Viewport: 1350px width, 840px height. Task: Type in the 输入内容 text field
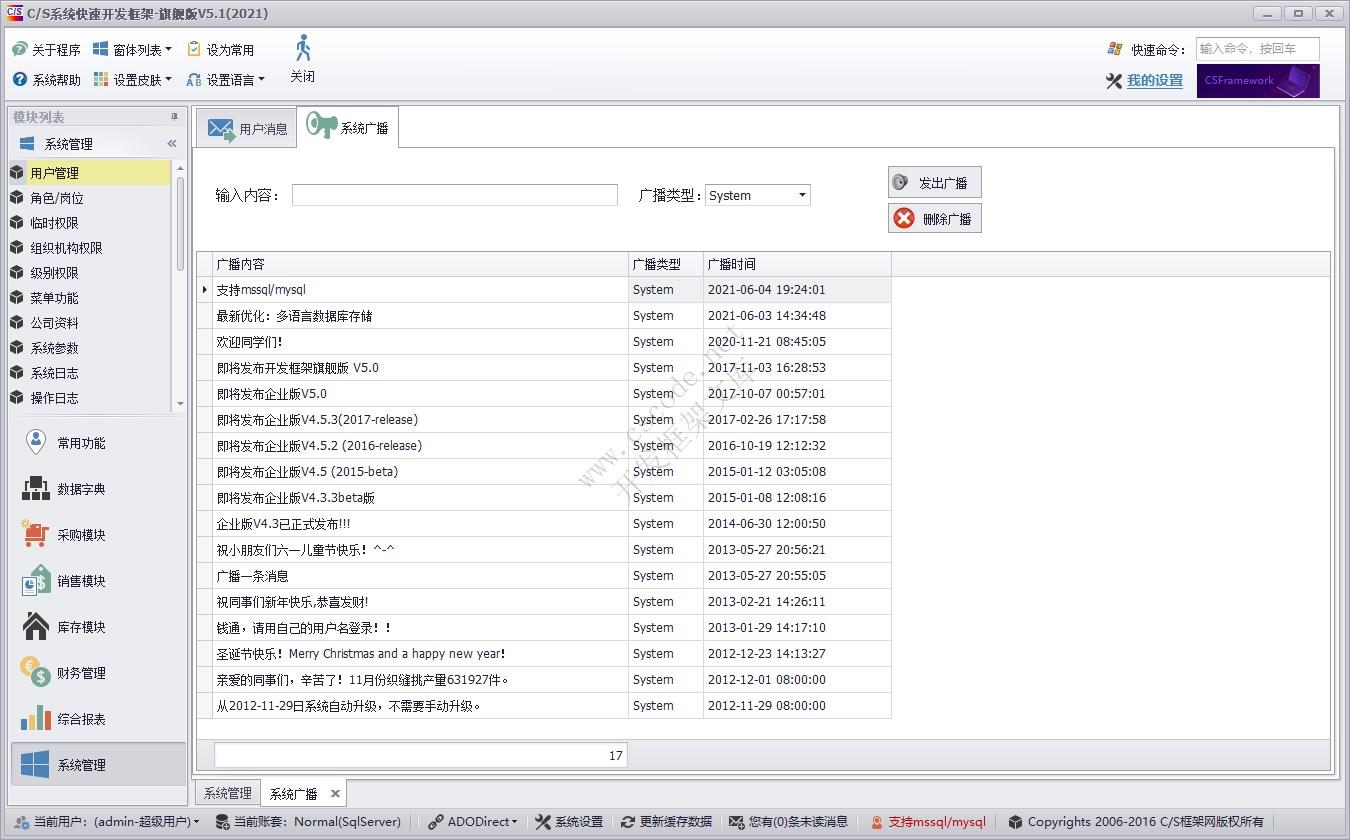[453, 194]
